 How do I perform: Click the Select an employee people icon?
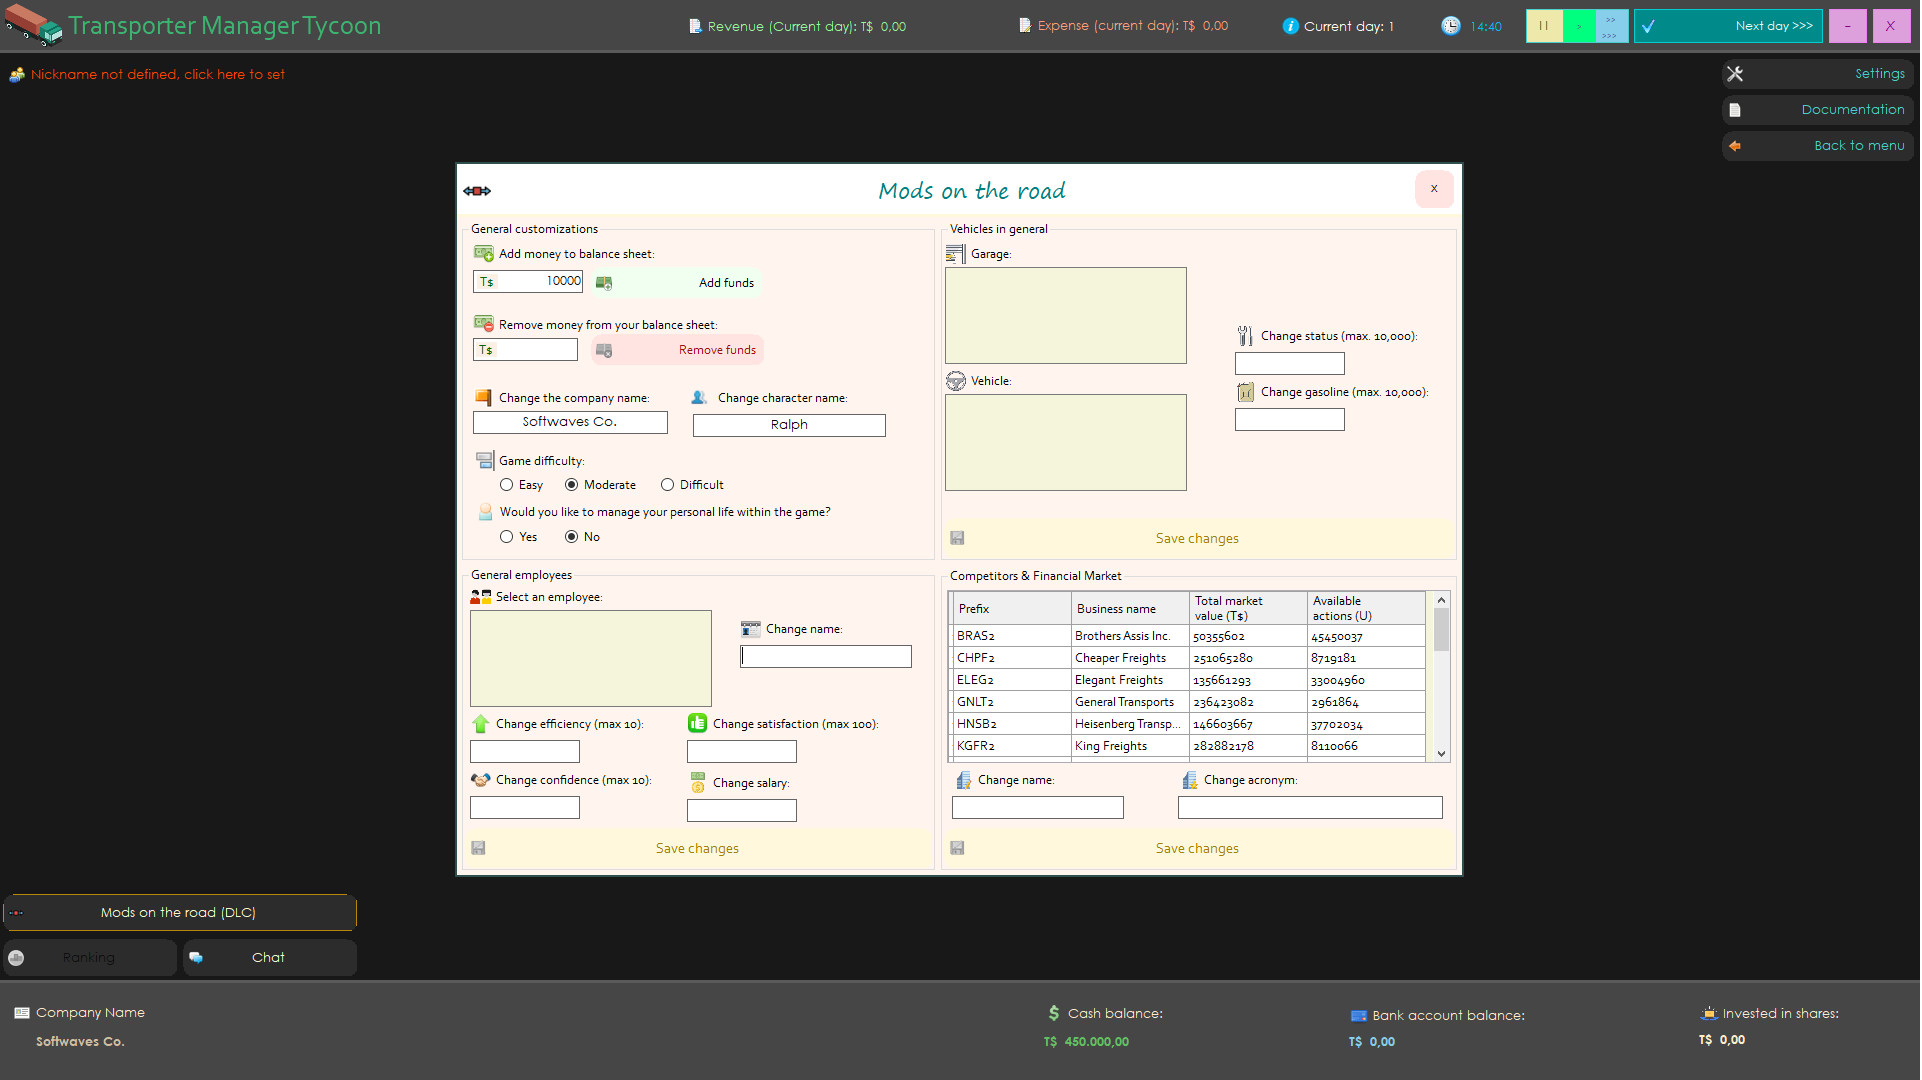coord(480,596)
